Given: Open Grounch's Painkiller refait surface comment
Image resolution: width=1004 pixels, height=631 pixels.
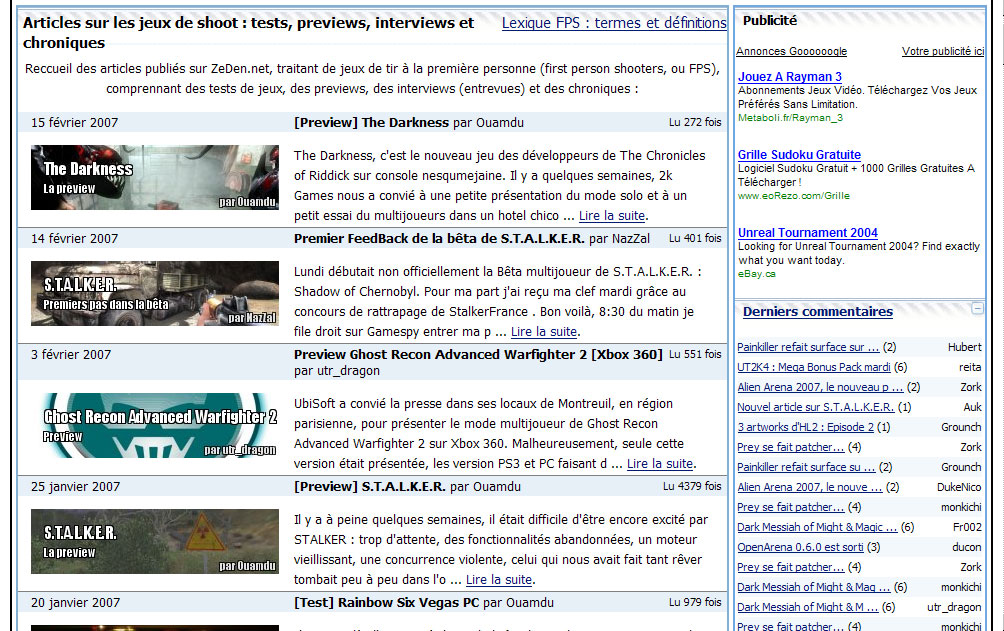Looking at the screenshot, I should (806, 467).
